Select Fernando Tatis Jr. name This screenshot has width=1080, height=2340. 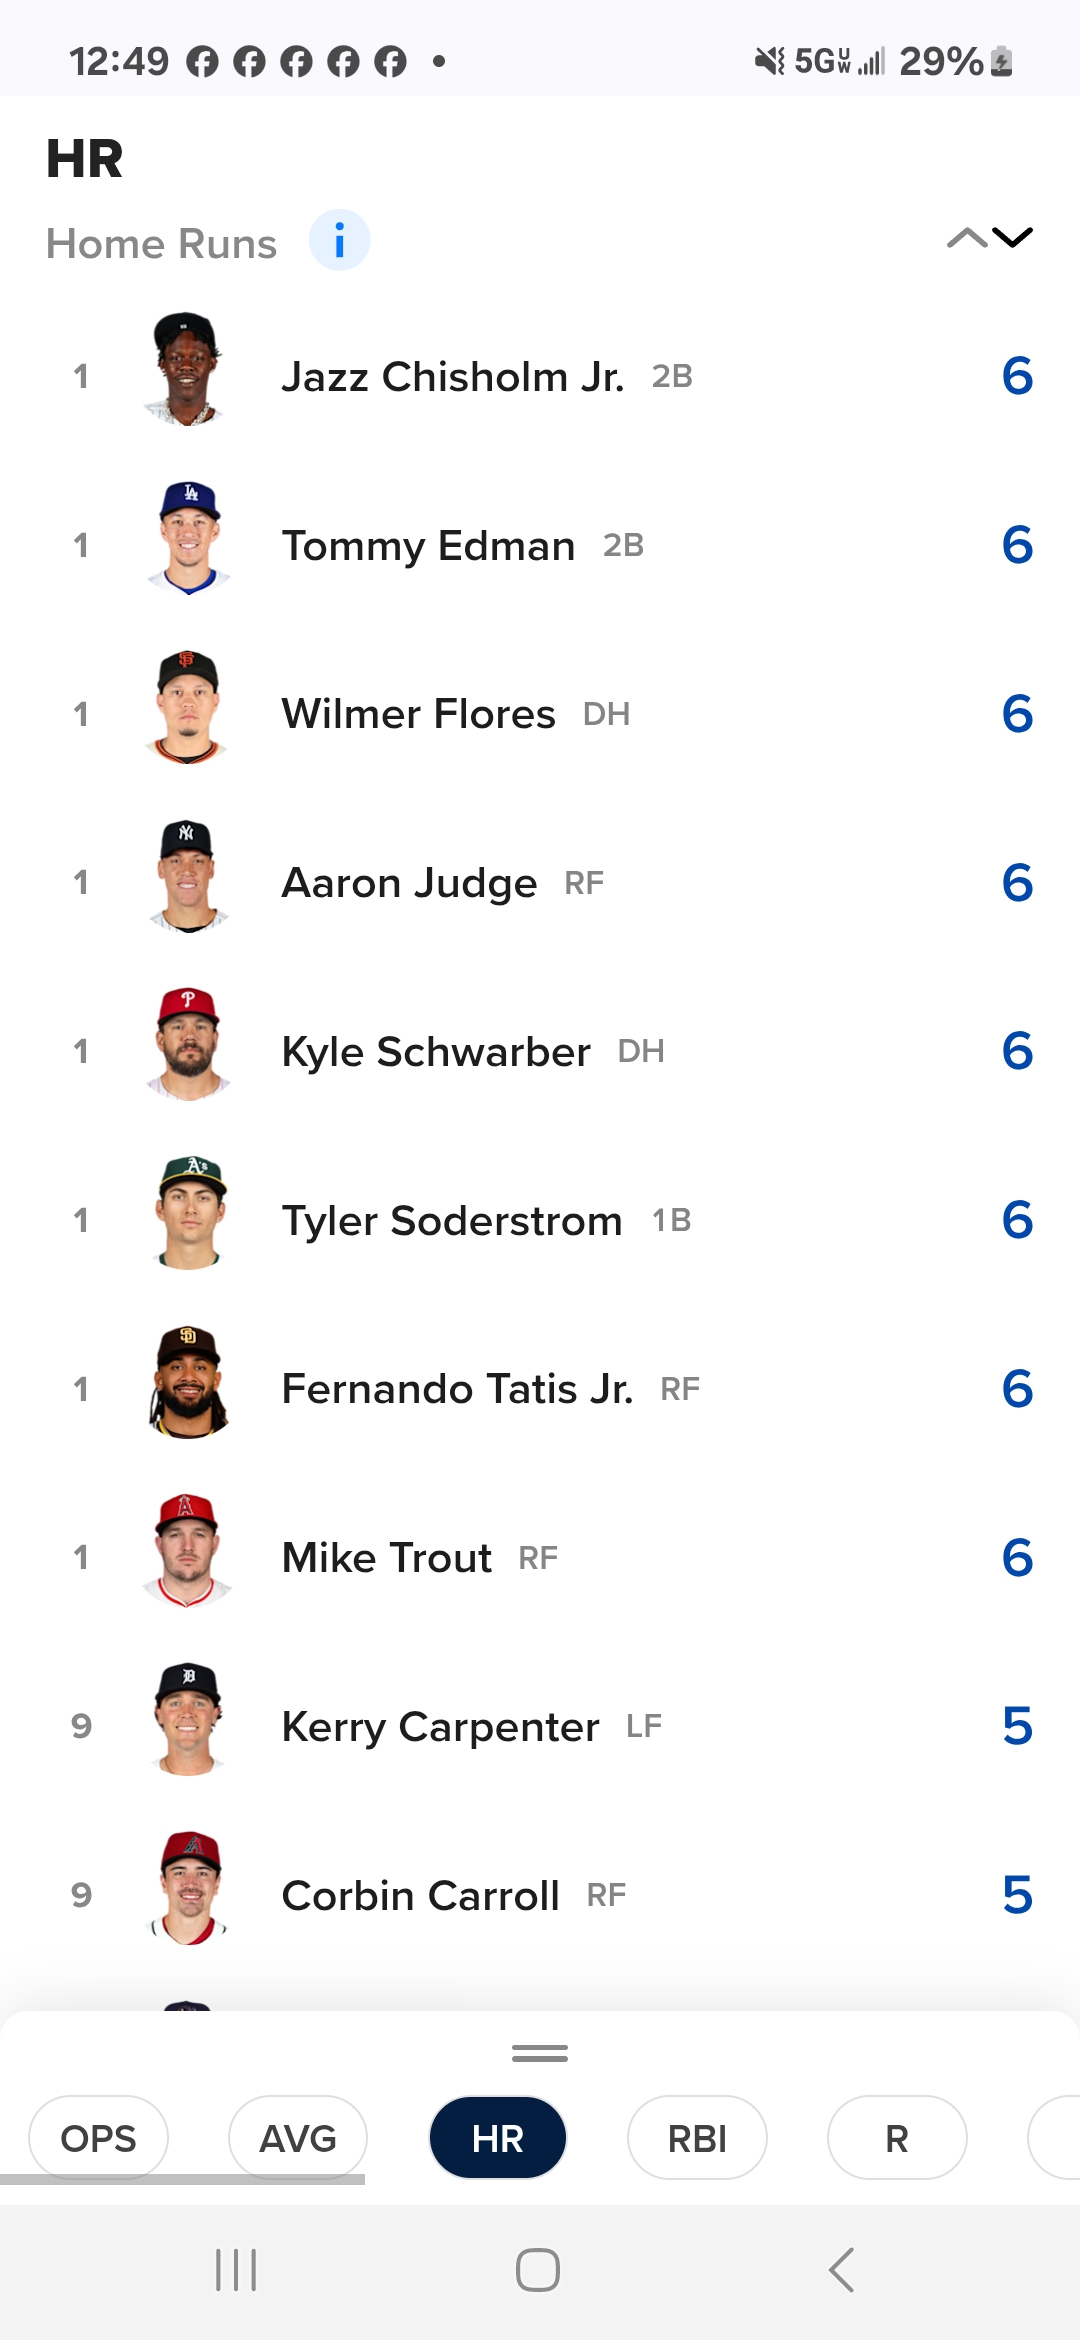tap(457, 1389)
